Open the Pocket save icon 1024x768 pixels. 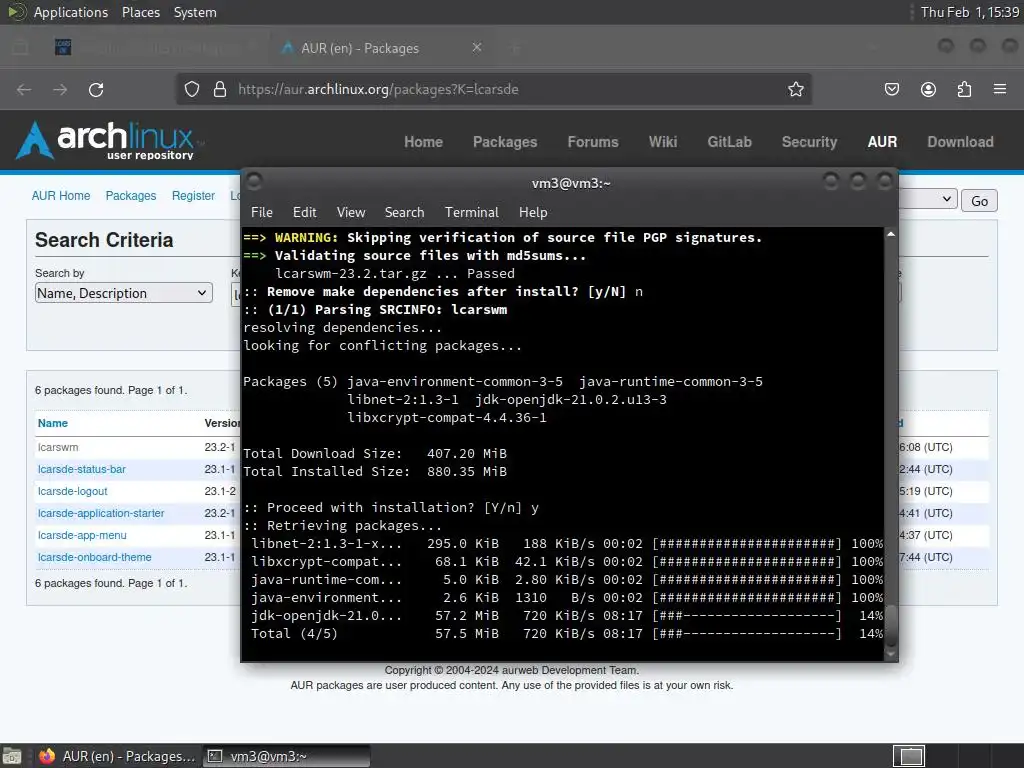click(x=892, y=89)
